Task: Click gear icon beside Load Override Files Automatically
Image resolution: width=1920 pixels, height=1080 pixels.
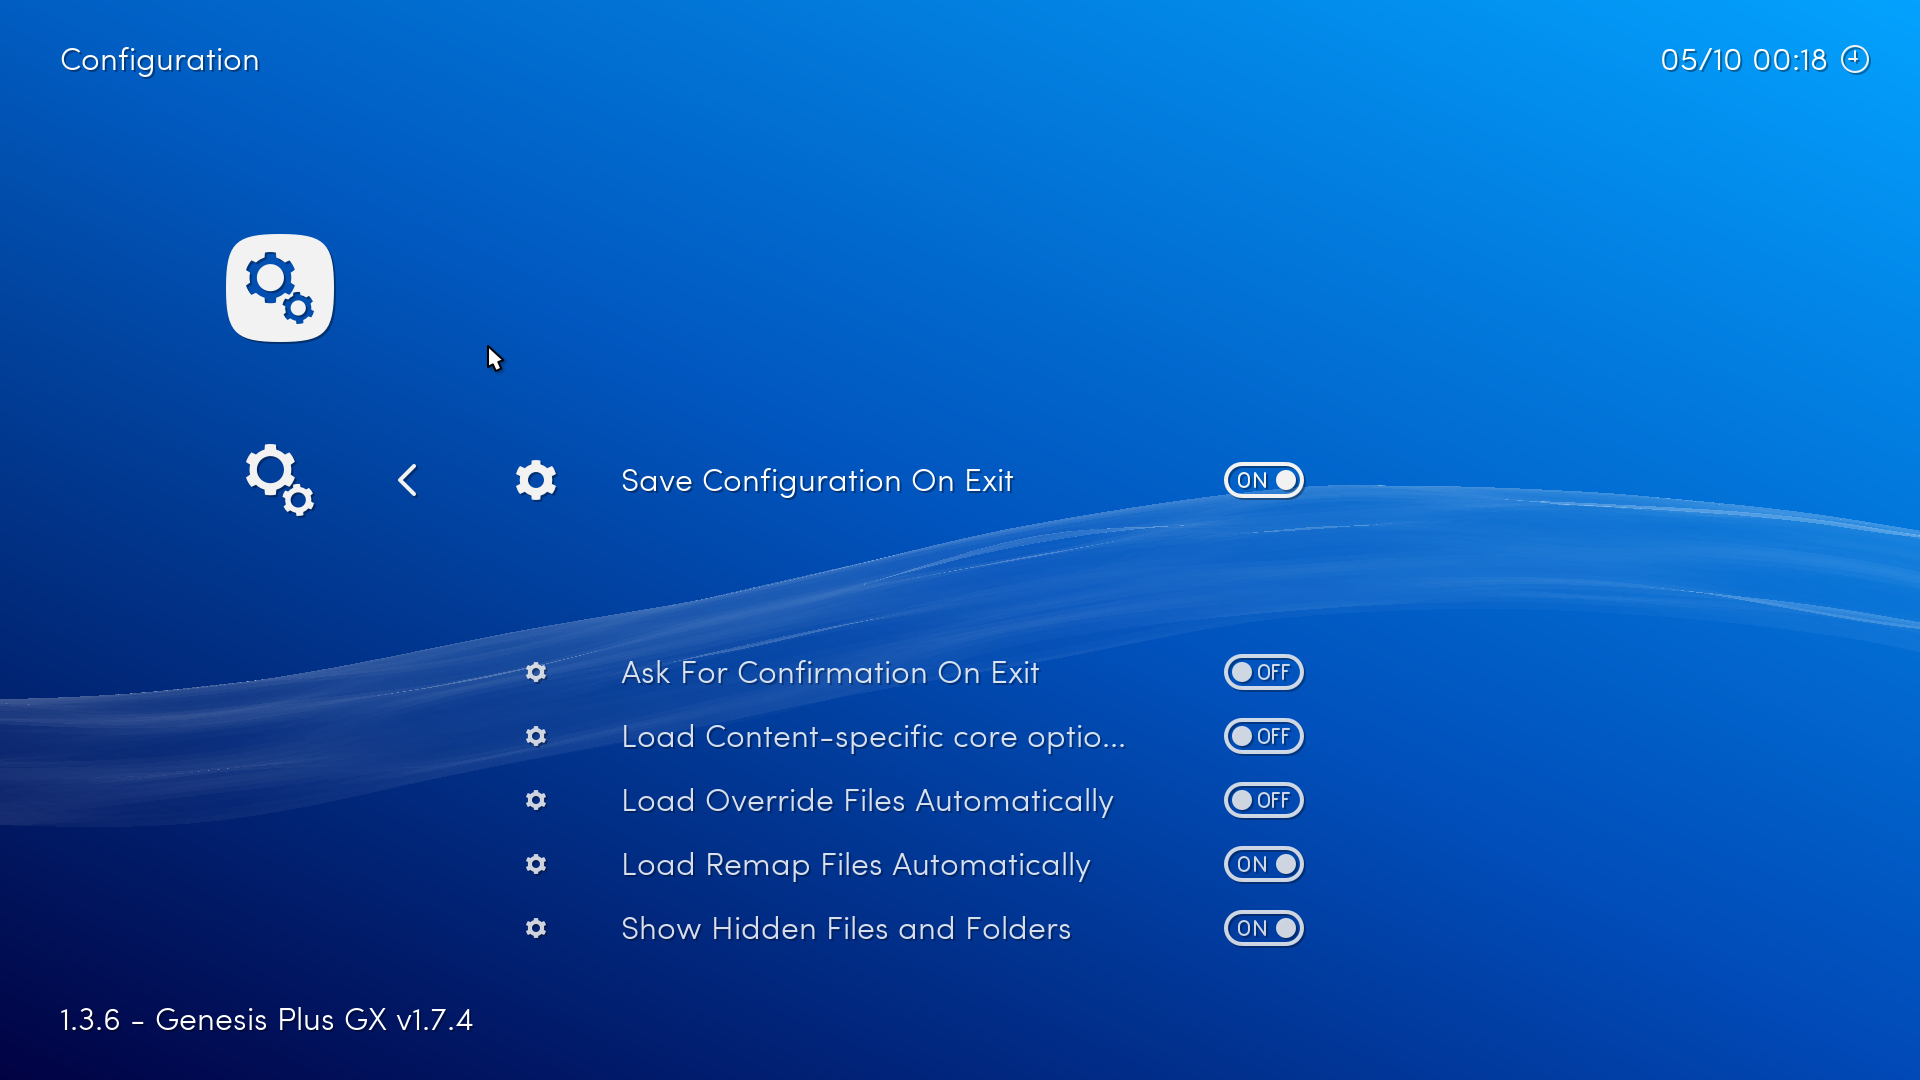Action: click(536, 800)
